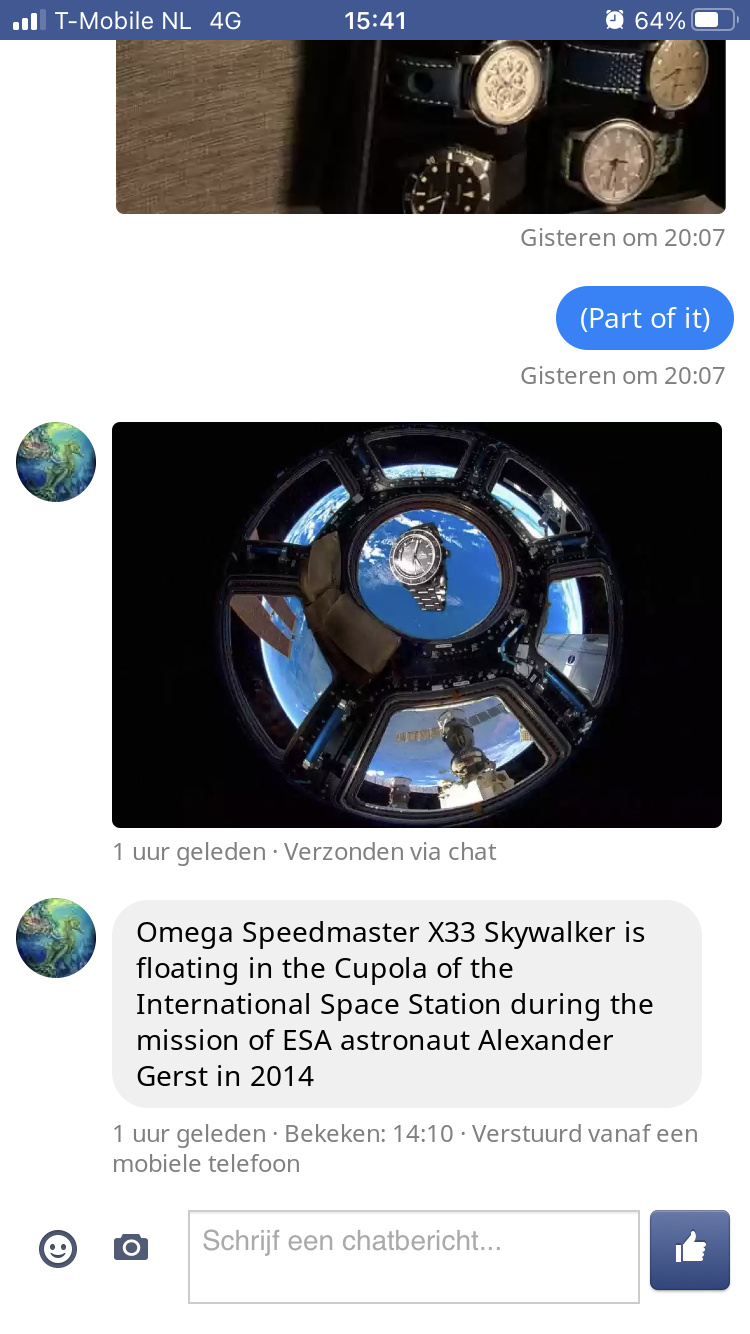Tap the T-Mobile NL carrier label
The width and height of the screenshot is (750, 1334).
(x=122, y=20)
